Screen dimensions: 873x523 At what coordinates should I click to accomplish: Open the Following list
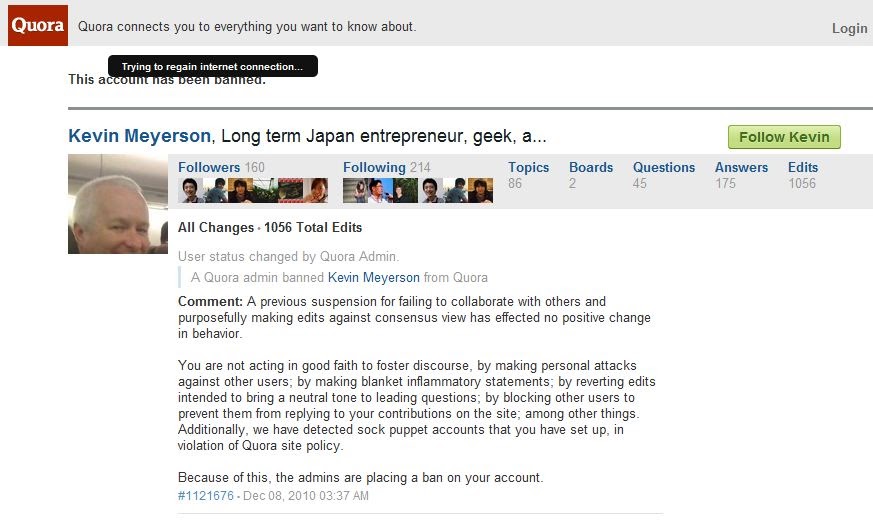point(374,167)
